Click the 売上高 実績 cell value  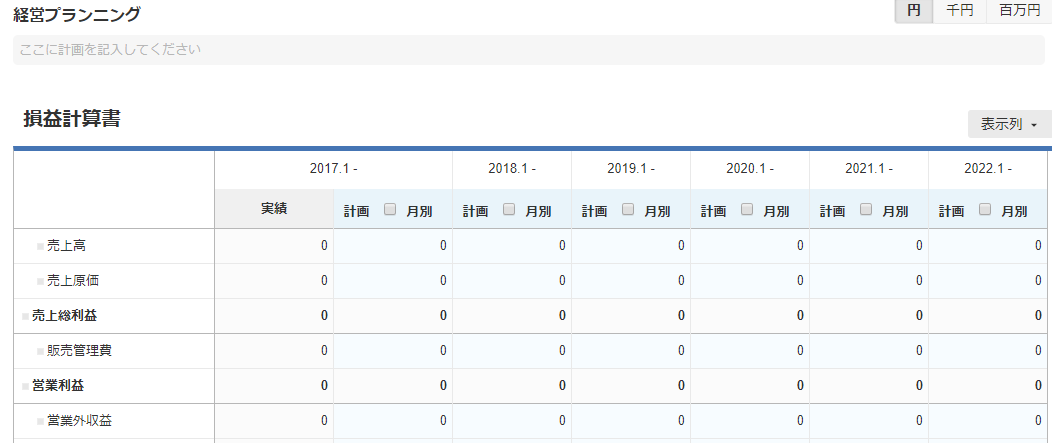324,246
